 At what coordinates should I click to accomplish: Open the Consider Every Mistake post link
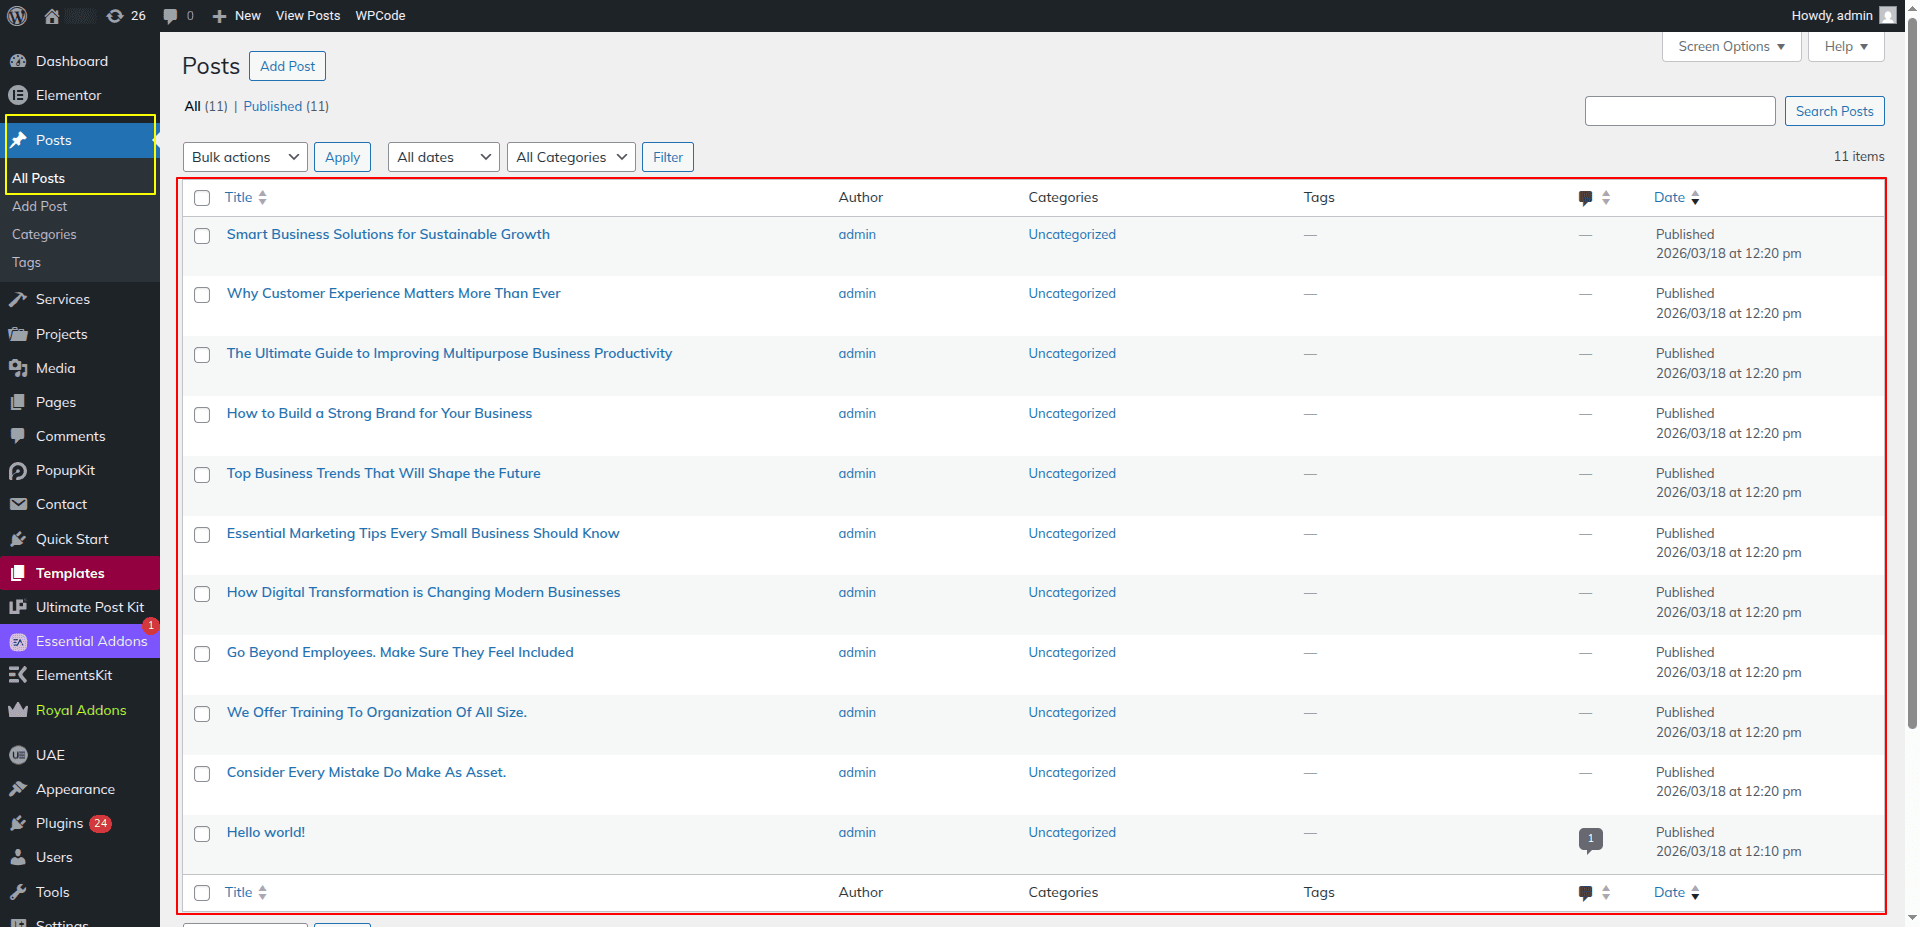(366, 772)
